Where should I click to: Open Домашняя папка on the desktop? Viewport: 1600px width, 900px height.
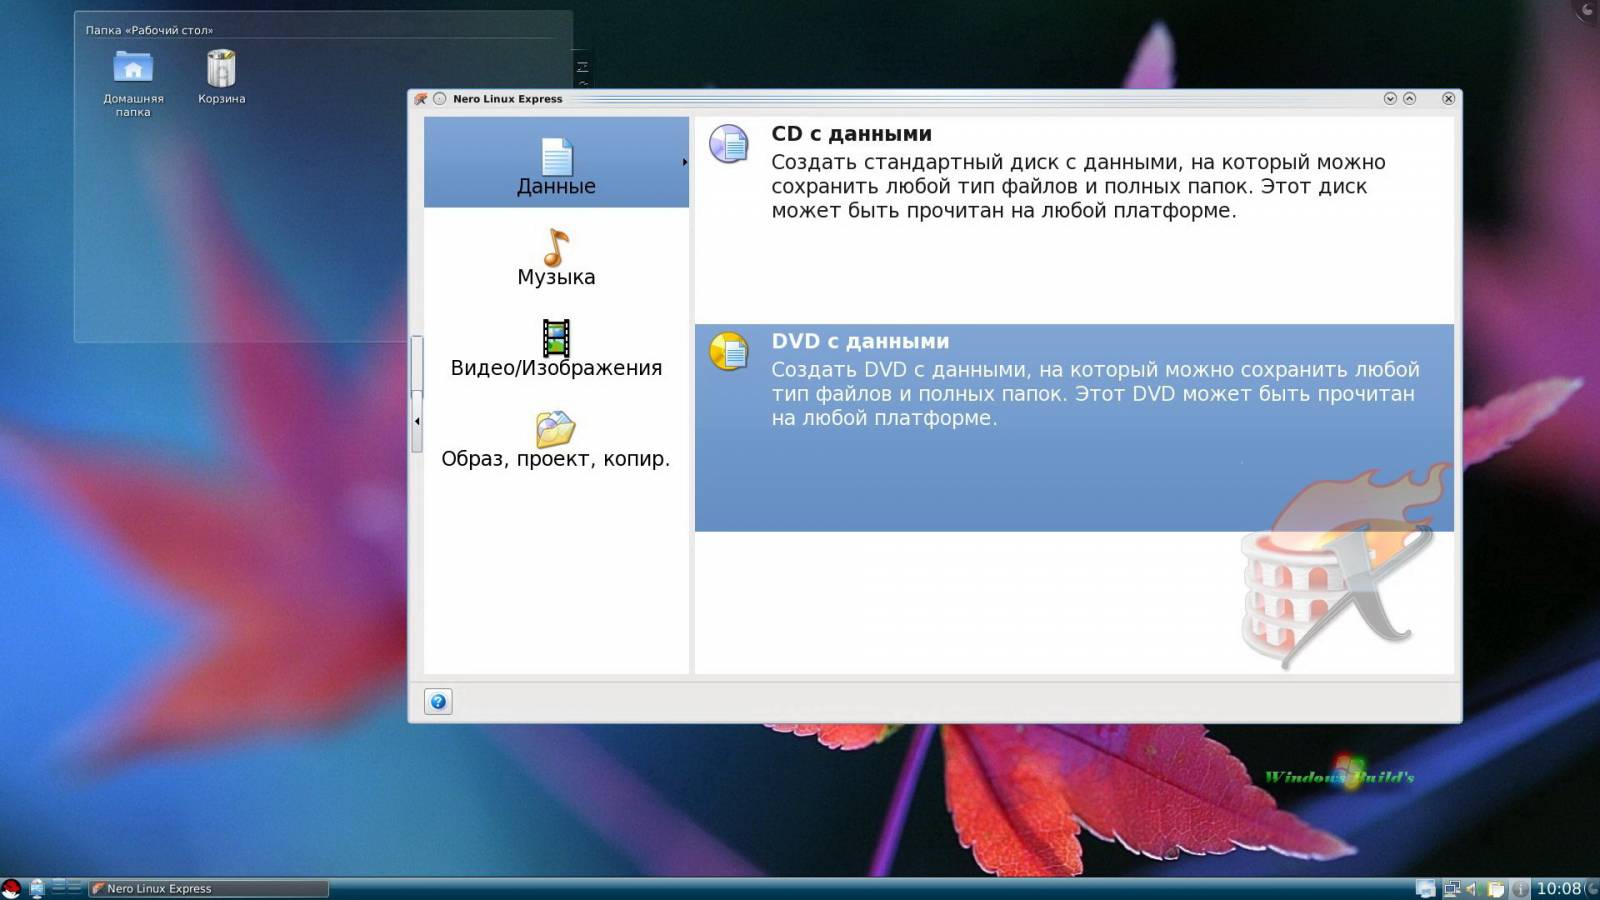[133, 84]
